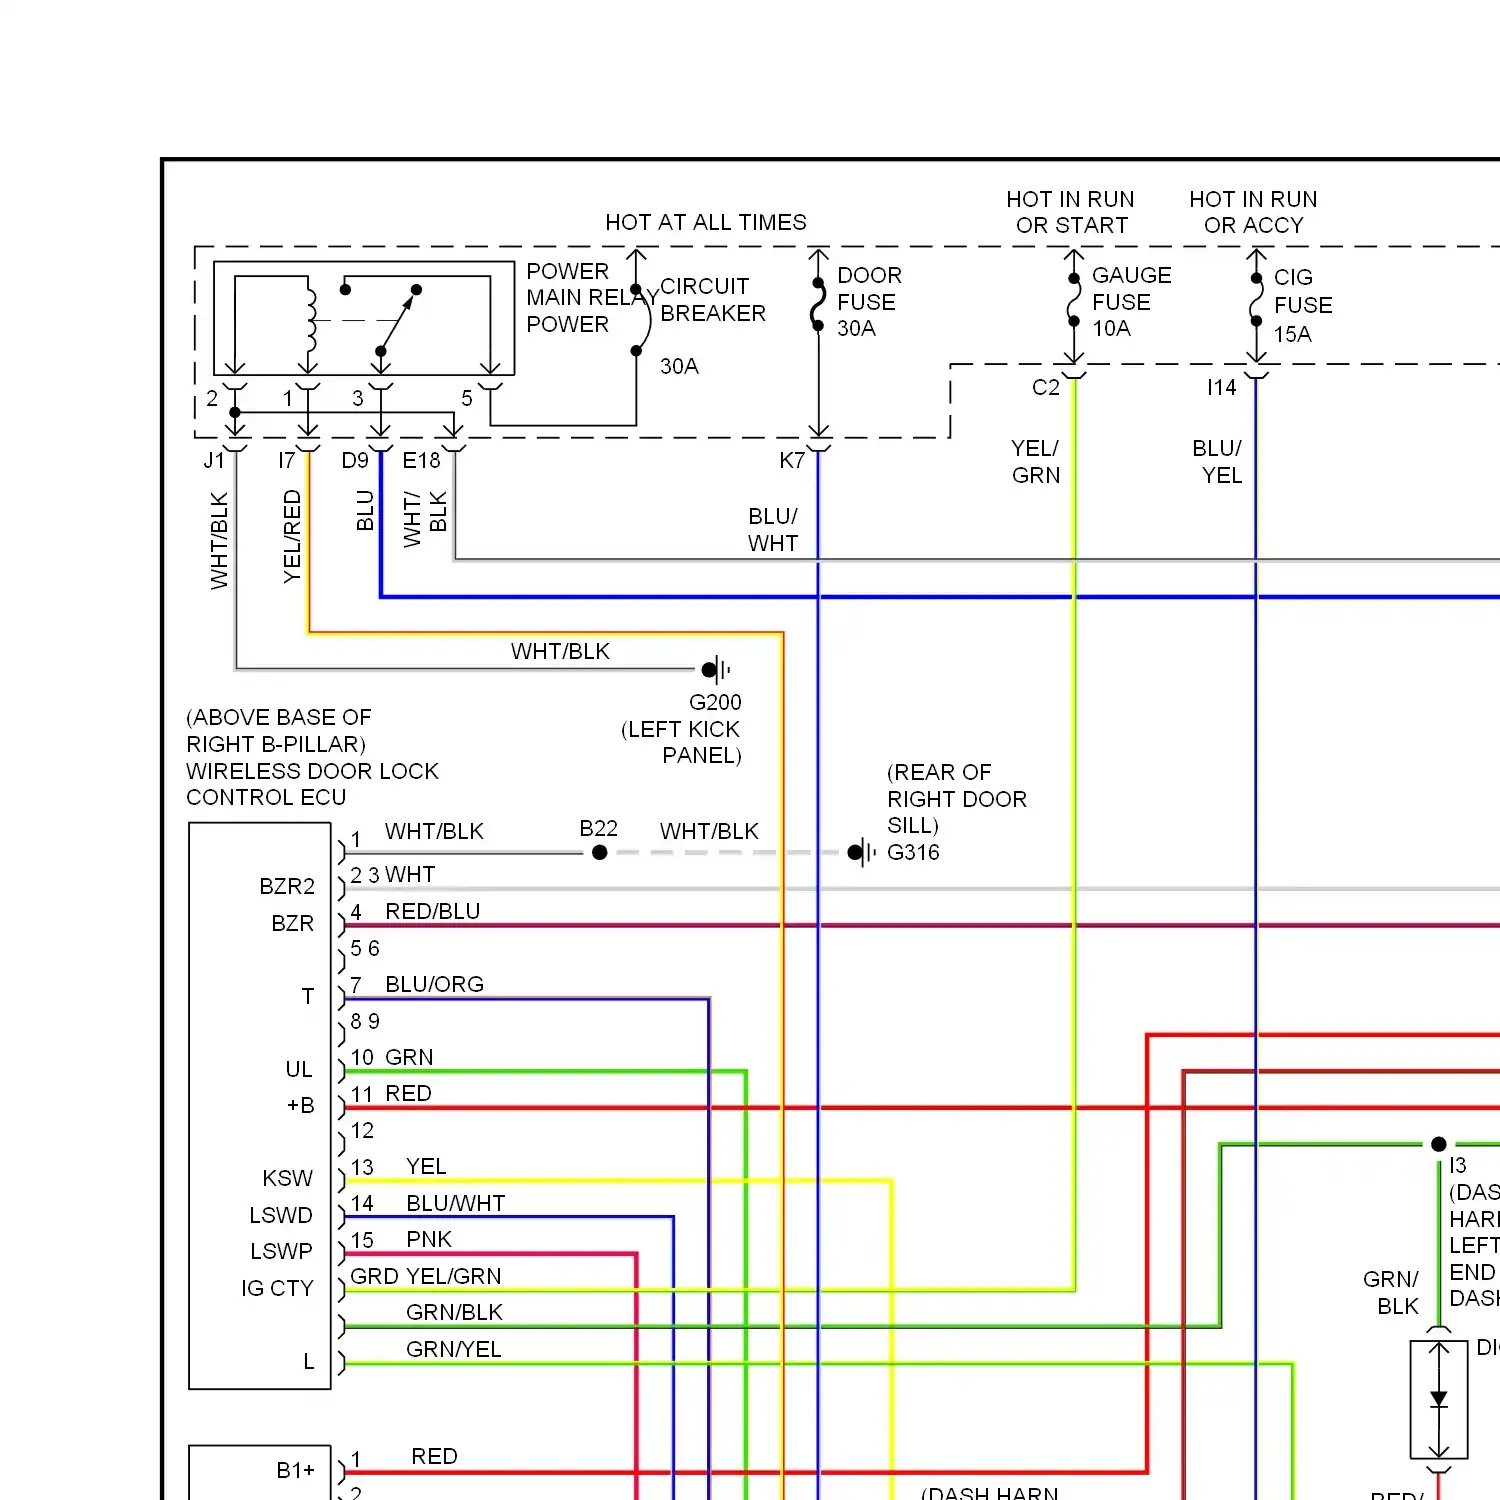Select the IG CTY terminal label
Image resolution: width=1500 pixels, height=1500 pixels.
coord(277,1289)
